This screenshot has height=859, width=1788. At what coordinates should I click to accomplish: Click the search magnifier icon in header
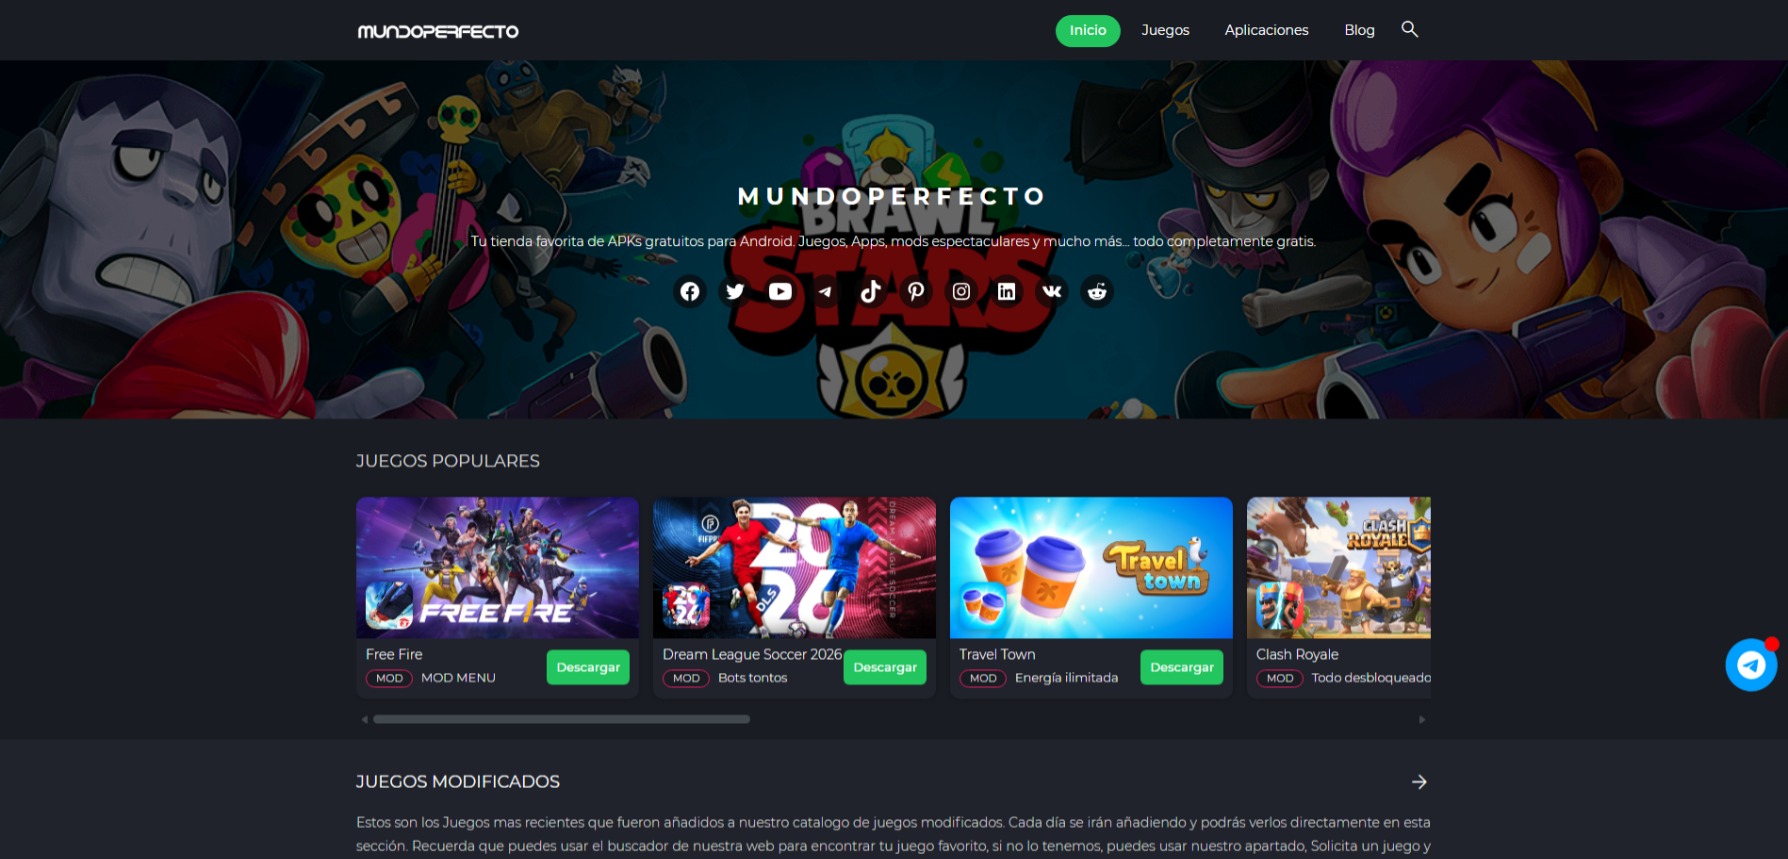point(1410,29)
